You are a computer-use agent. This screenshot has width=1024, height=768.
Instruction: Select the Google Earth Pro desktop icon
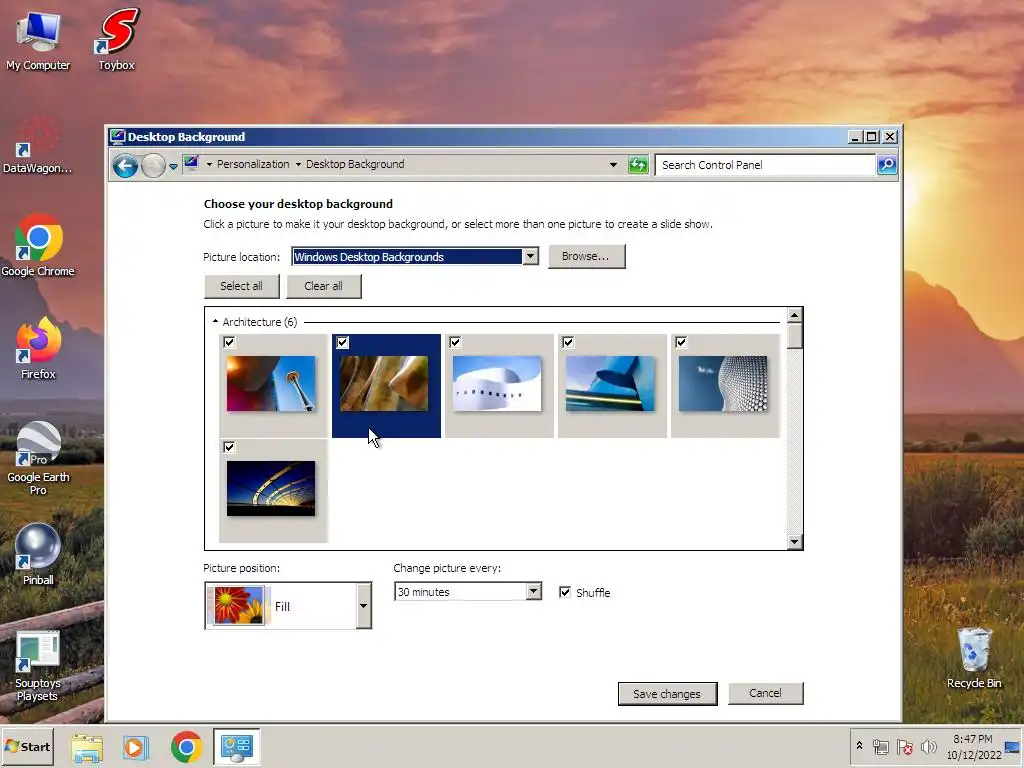(38, 458)
